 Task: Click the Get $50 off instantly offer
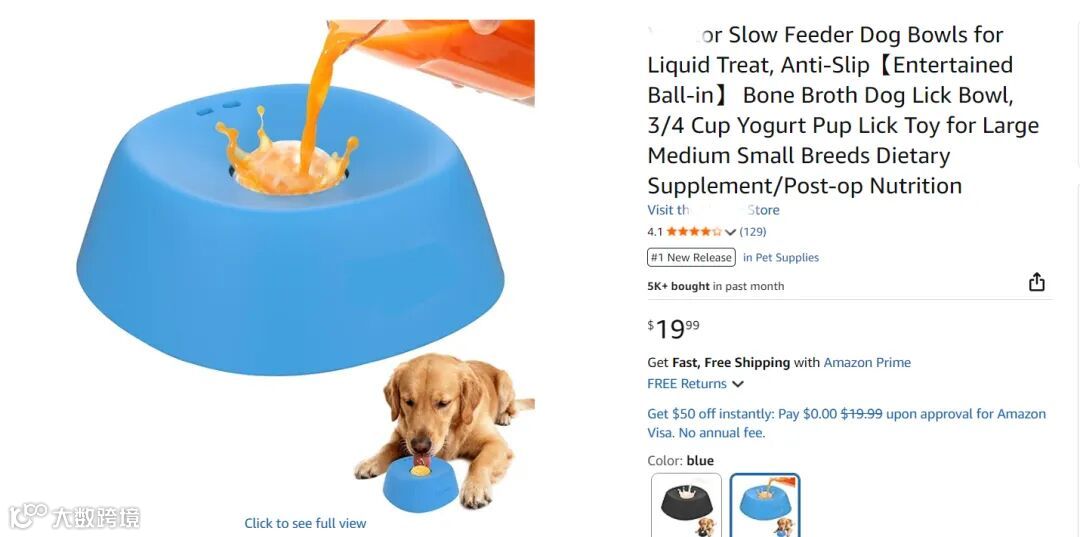[847, 423]
